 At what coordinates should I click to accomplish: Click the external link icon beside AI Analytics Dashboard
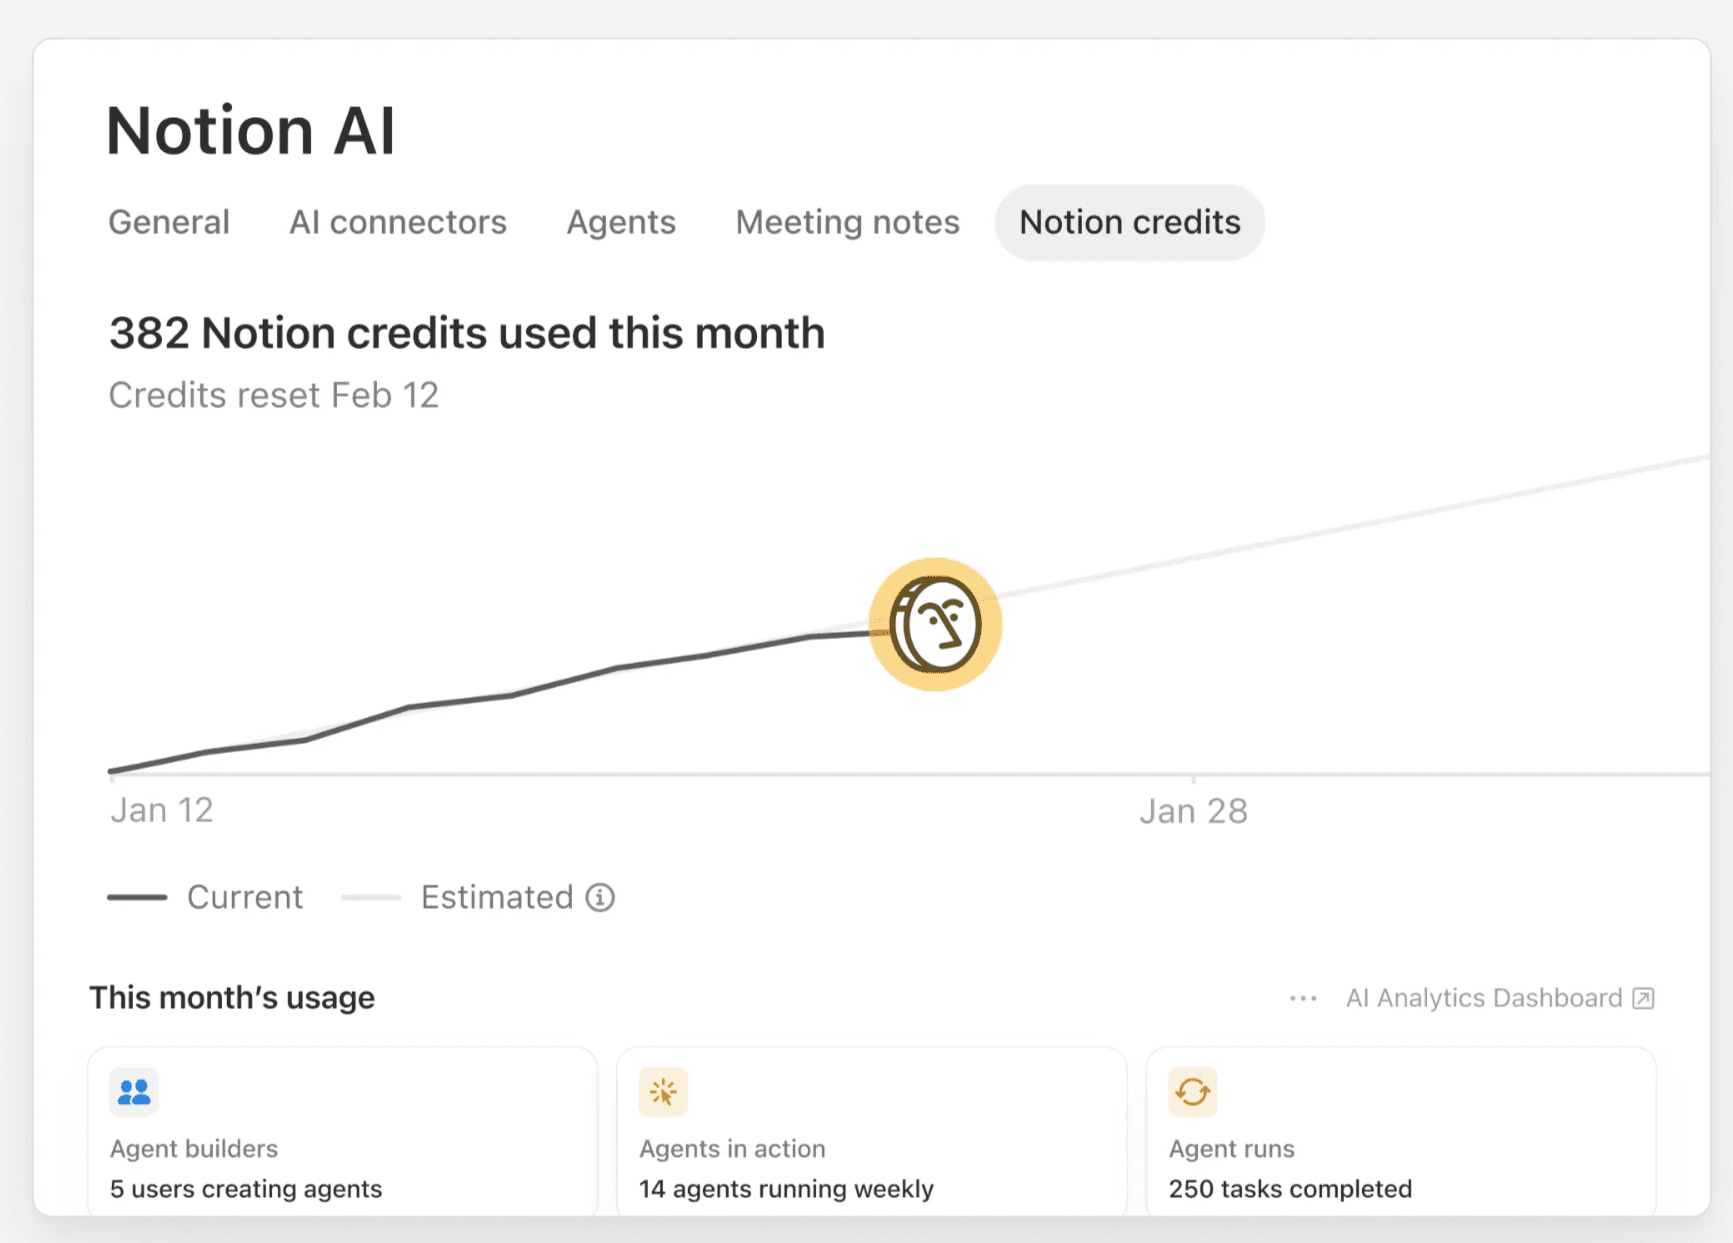1643,998
